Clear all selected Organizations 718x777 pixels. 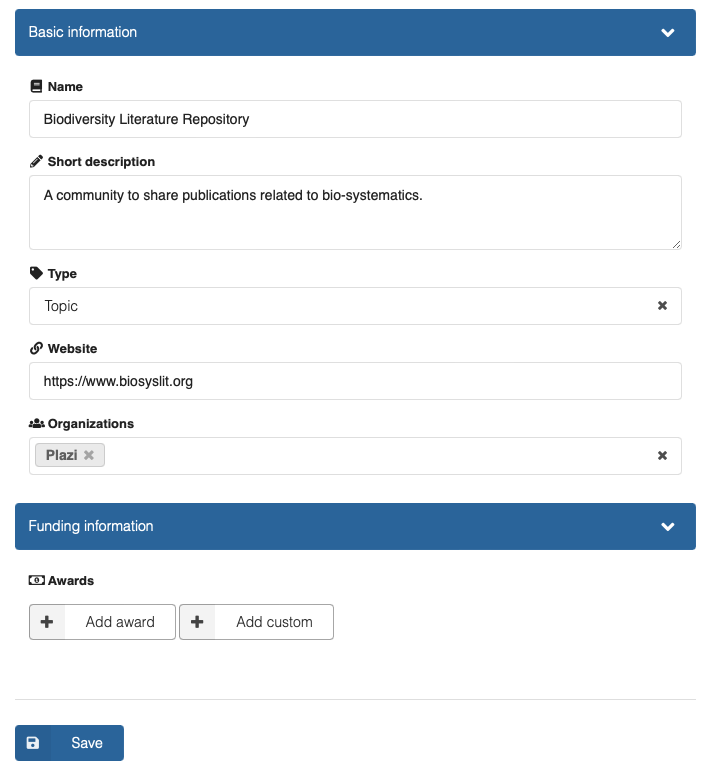pyautogui.click(x=662, y=456)
